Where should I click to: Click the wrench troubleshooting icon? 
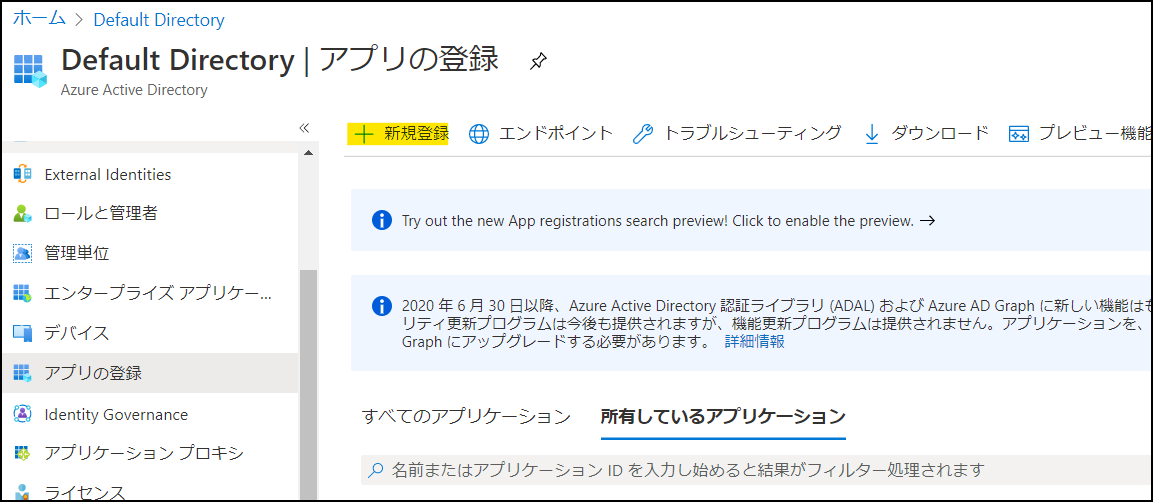(643, 135)
